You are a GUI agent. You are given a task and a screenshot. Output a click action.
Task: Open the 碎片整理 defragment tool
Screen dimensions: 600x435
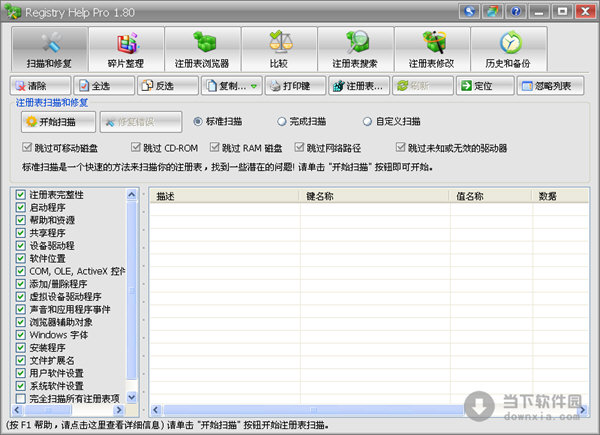(124, 49)
